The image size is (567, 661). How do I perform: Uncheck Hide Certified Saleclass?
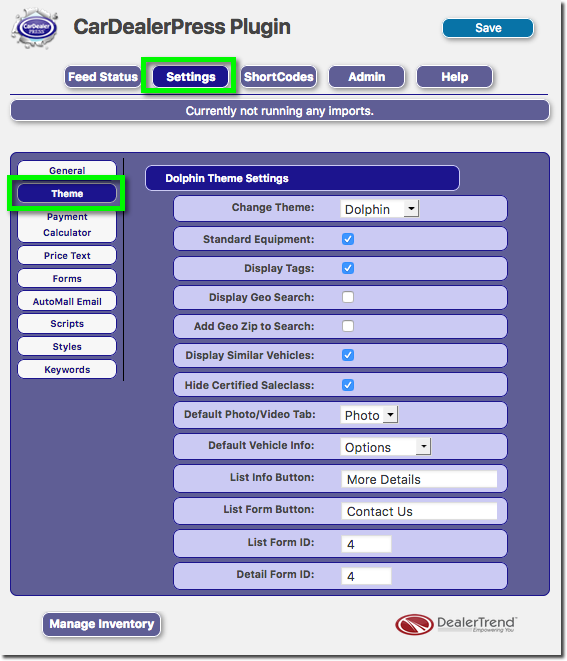pyautogui.click(x=348, y=385)
